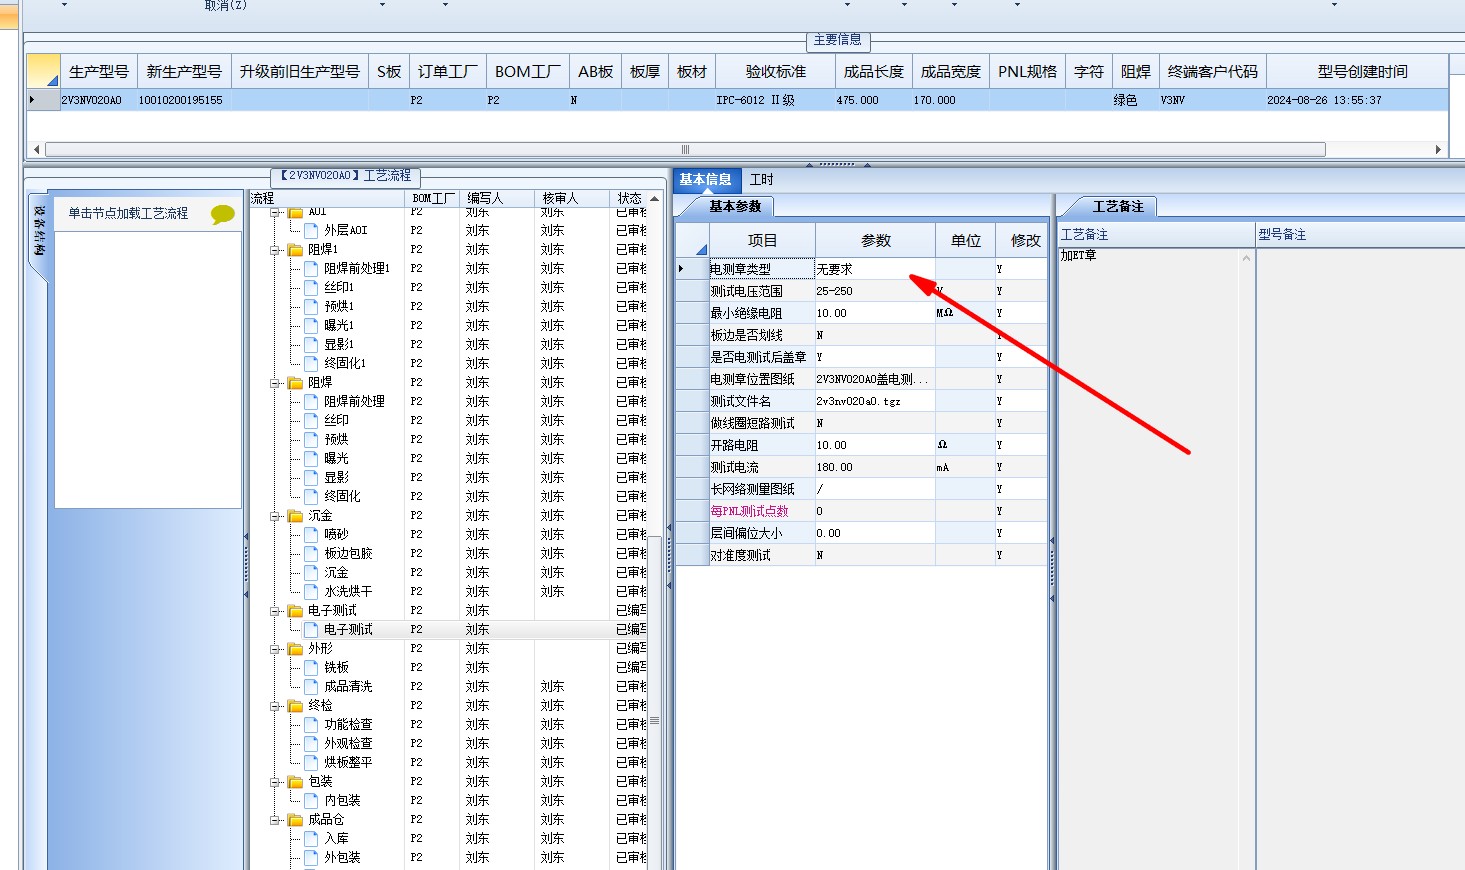Collapse the 终检 folder node
The width and height of the screenshot is (1465, 870).
(275, 706)
